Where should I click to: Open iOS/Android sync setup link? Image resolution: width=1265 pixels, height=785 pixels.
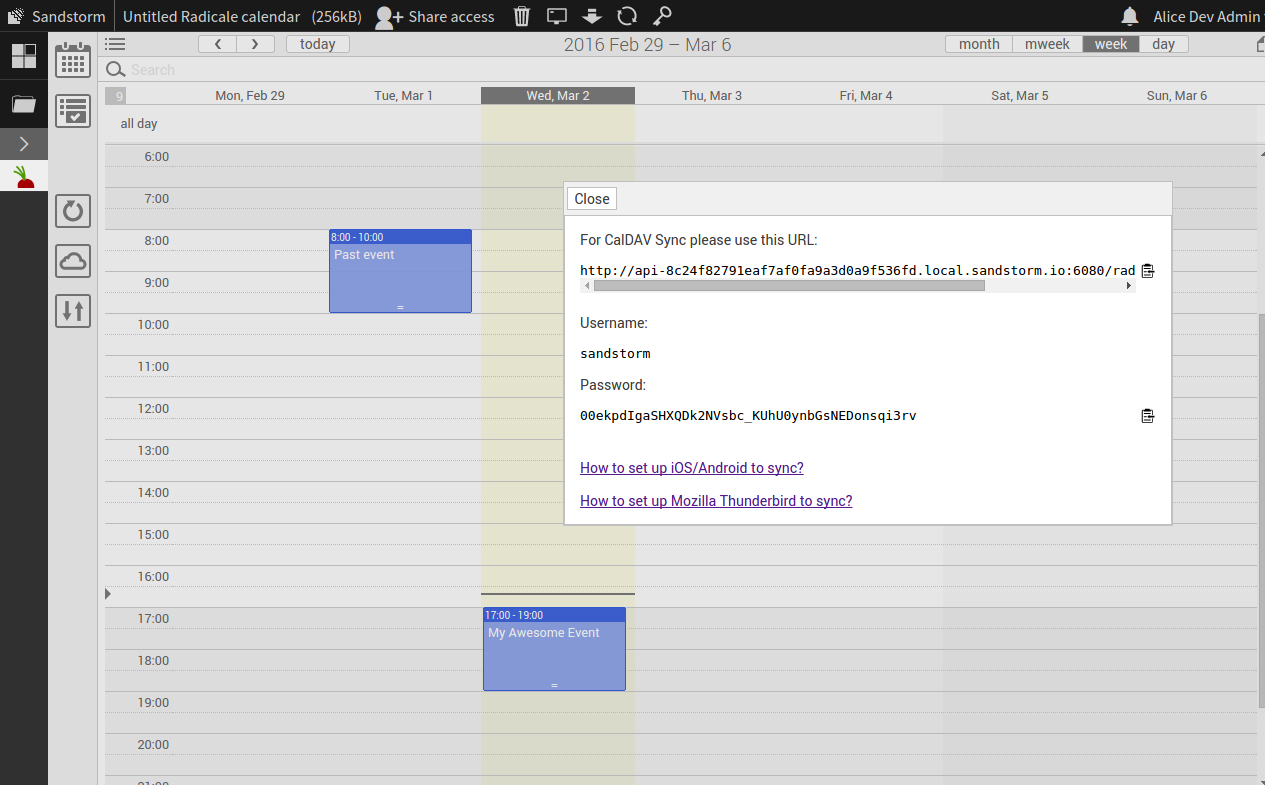click(692, 468)
